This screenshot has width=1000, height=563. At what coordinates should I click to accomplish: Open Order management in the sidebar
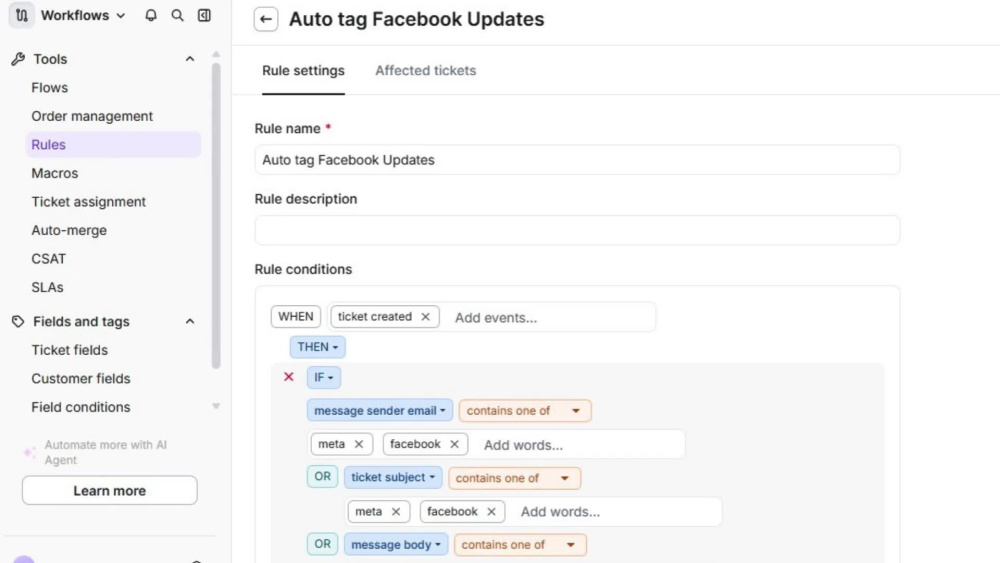click(x=92, y=116)
